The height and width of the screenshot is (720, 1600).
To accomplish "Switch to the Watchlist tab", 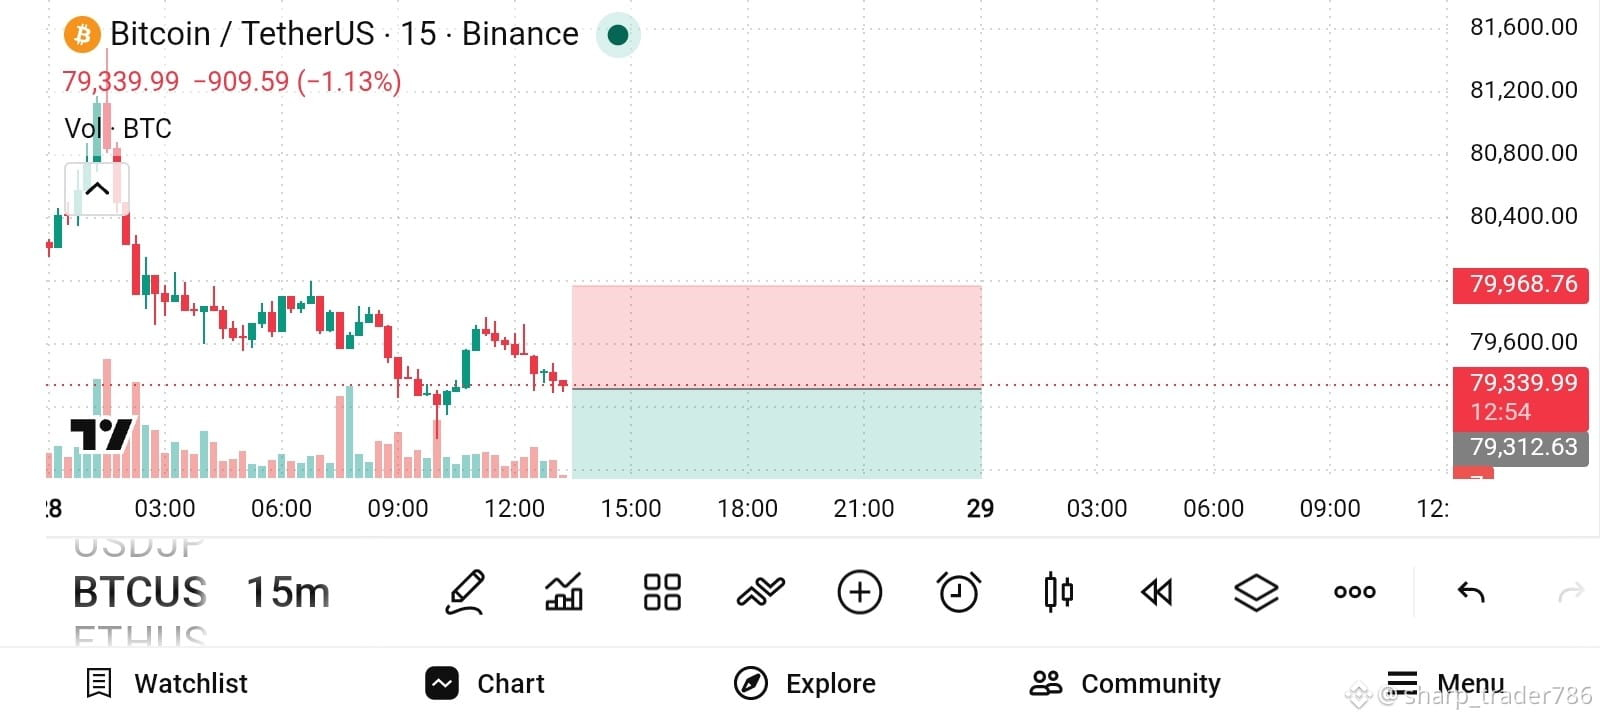I will coord(167,683).
